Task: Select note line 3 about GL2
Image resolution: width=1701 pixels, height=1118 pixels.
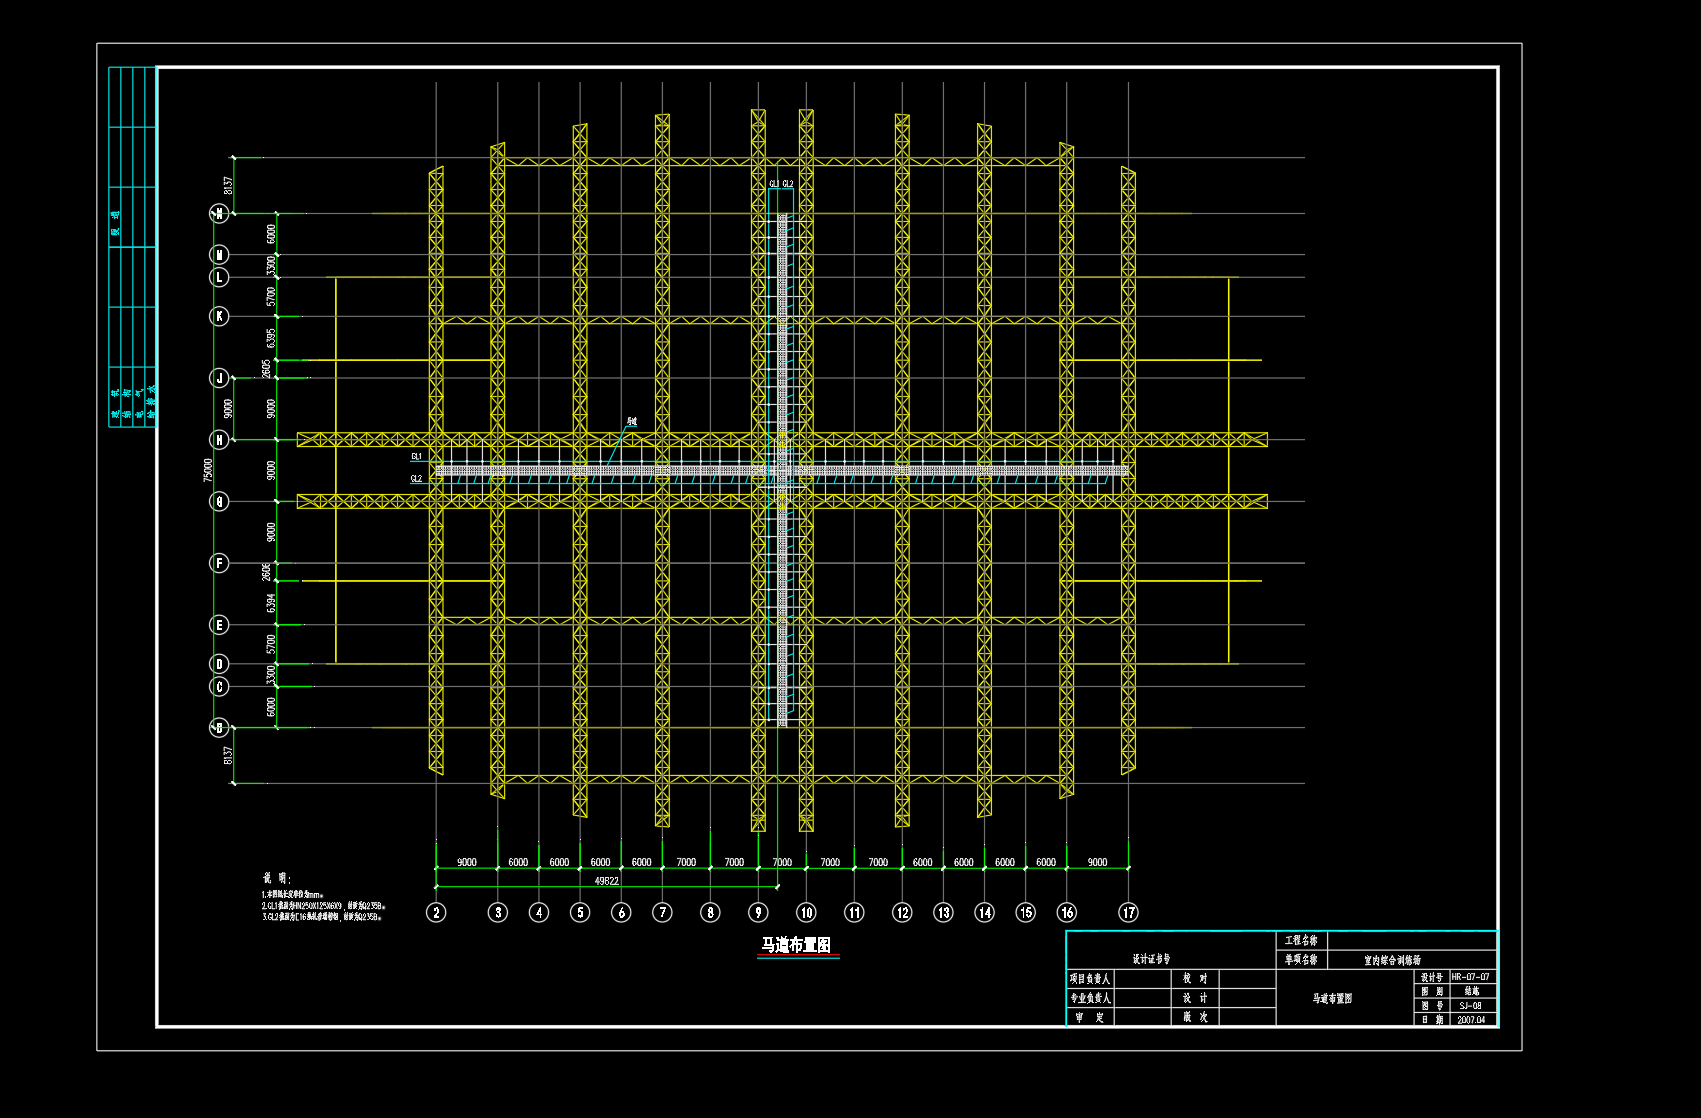Action: click(322, 916)
